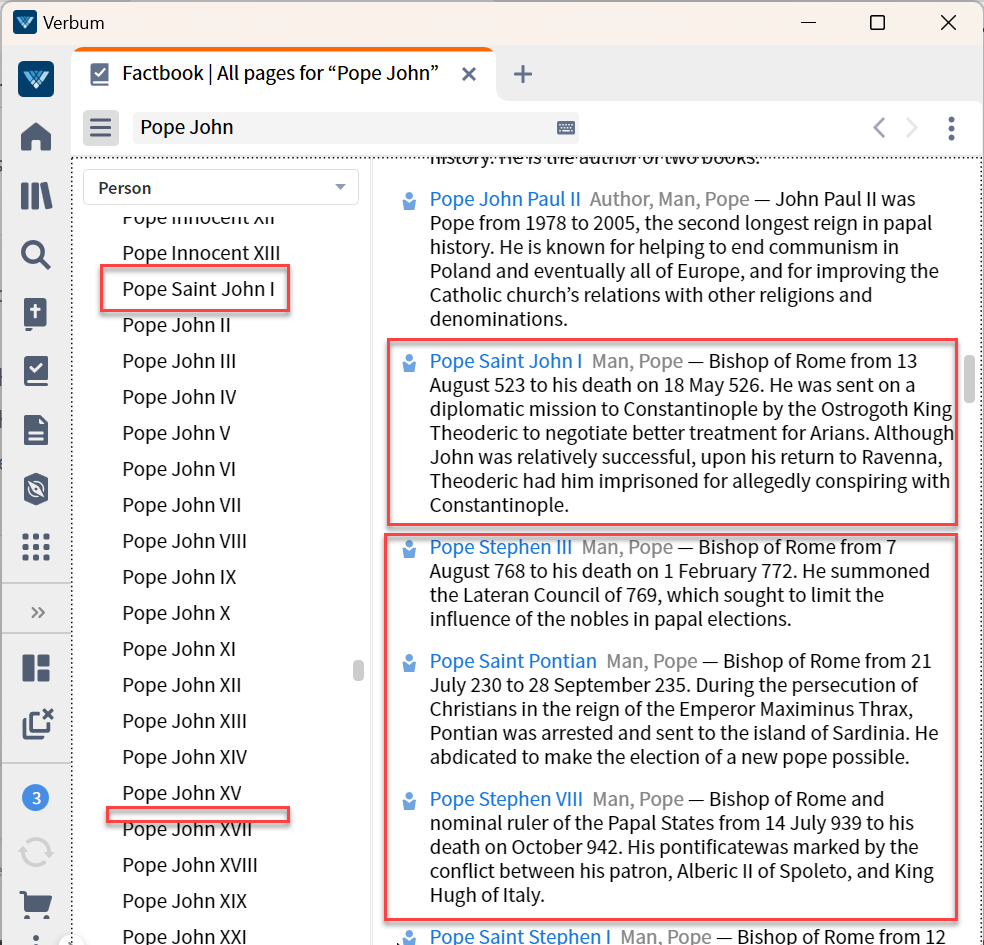Select Pope John XVII in list
The width and height of the screenshot is (984, 945).
188,830
